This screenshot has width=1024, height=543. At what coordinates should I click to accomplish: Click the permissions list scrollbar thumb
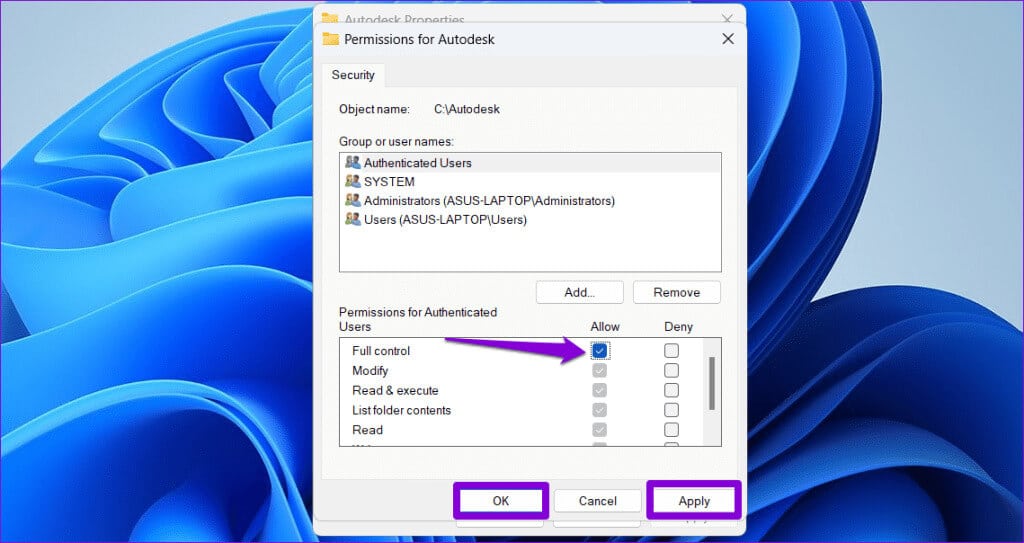click(712, 383)
